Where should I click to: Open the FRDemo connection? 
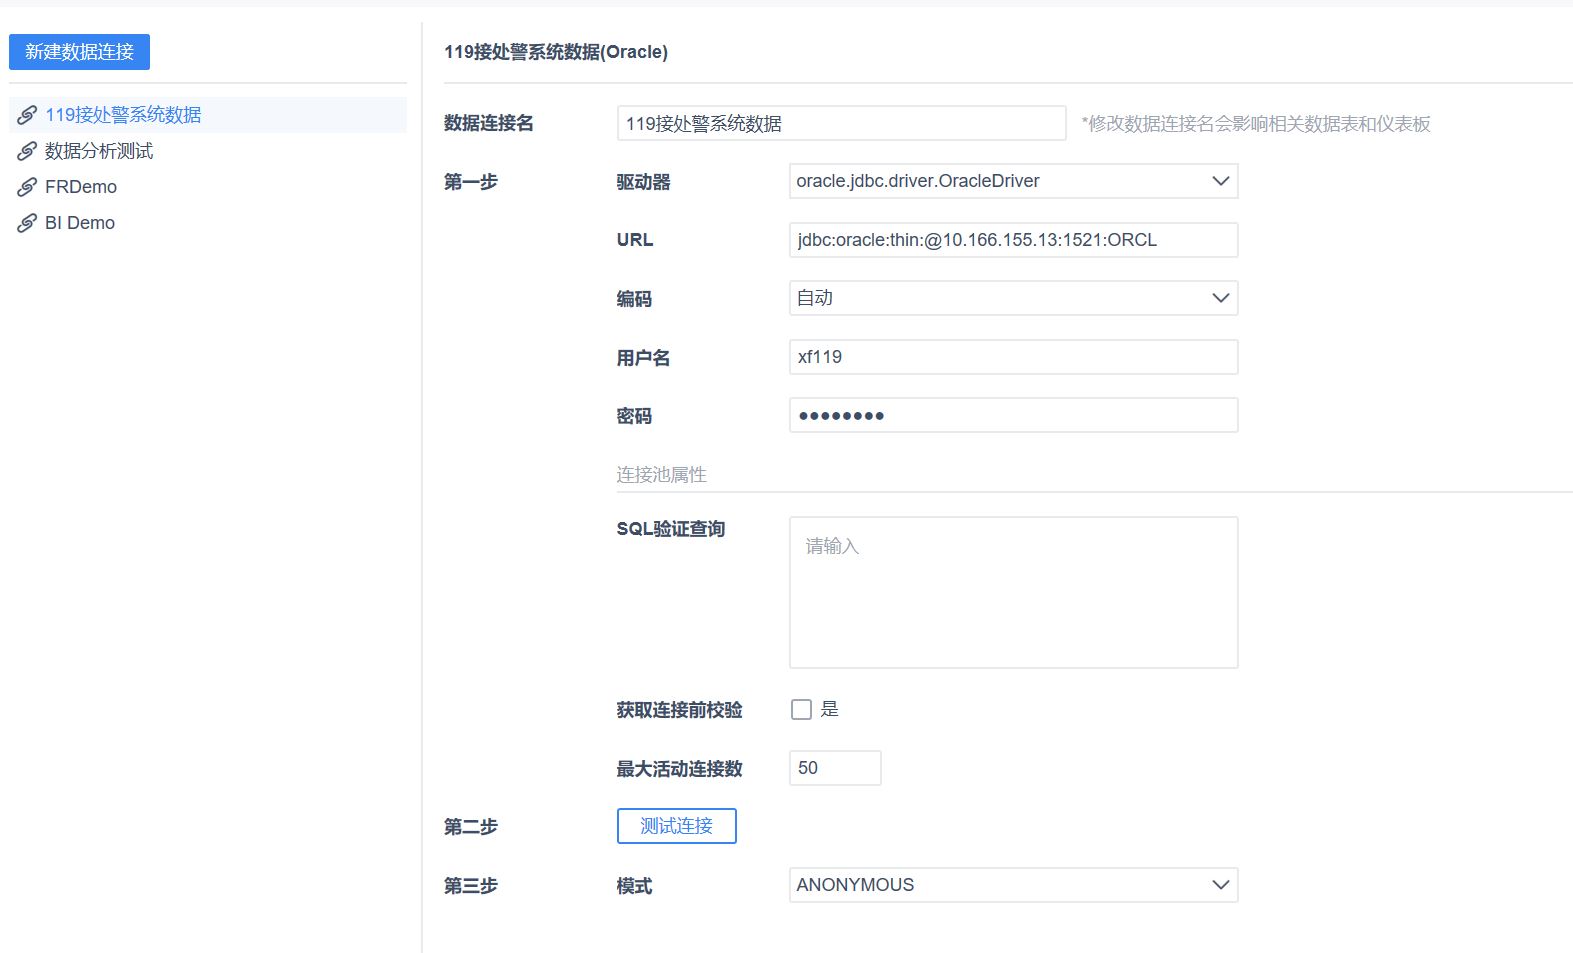click(208, 187)
